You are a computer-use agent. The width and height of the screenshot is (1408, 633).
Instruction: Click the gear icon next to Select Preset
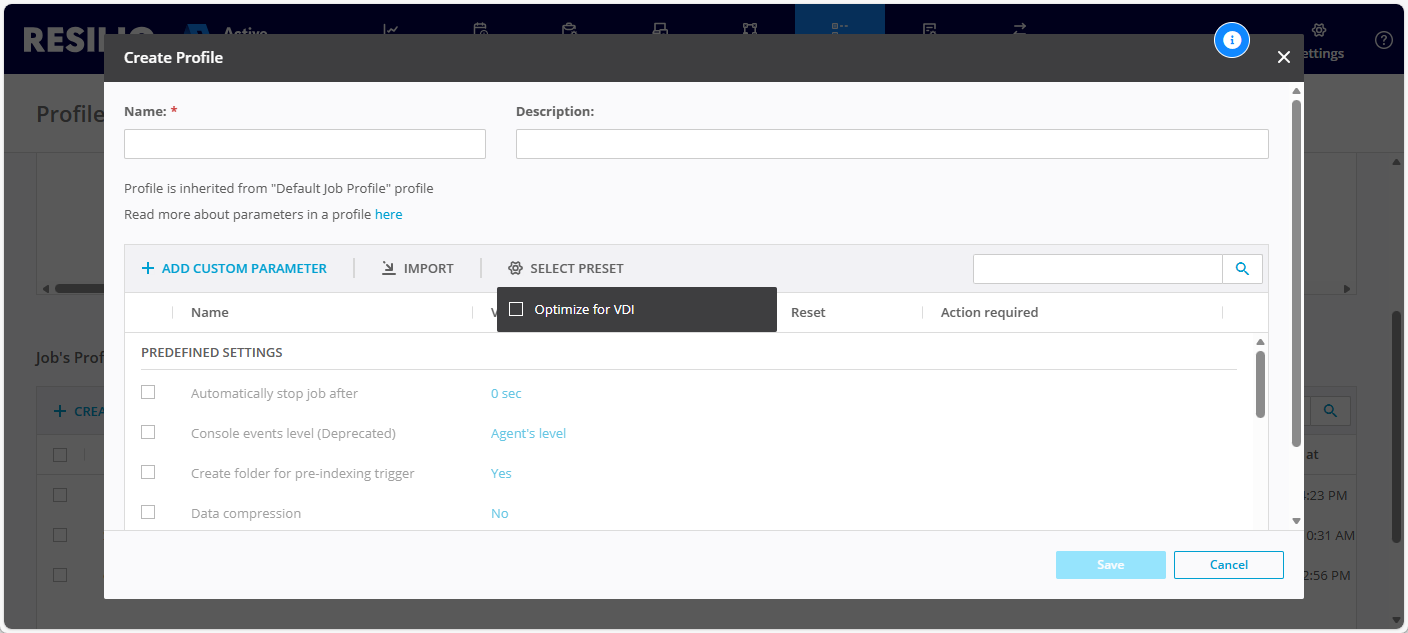(x=516, y=268)
